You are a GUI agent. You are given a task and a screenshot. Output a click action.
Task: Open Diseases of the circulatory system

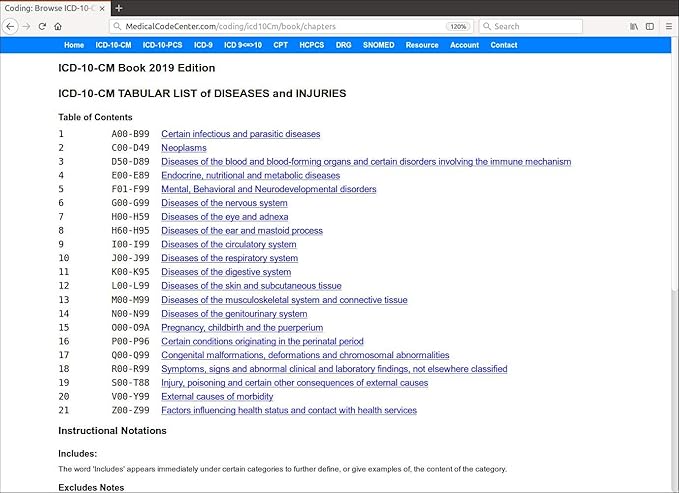229,244
